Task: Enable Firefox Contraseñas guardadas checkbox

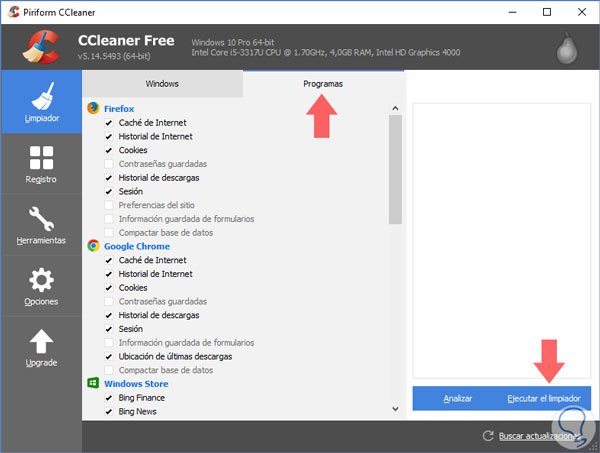Action: click(108, 164)
